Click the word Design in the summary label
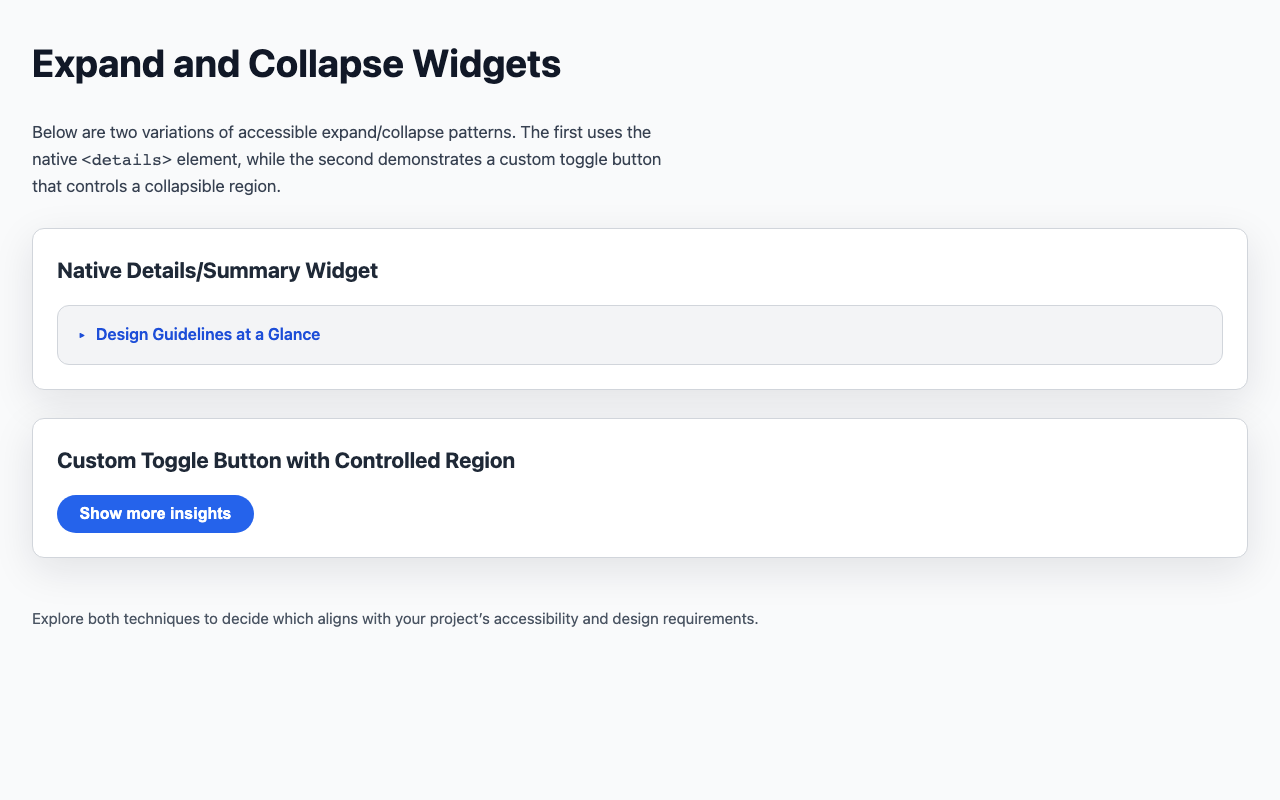This screenshot has height=800, width=1280. [121, 335]
